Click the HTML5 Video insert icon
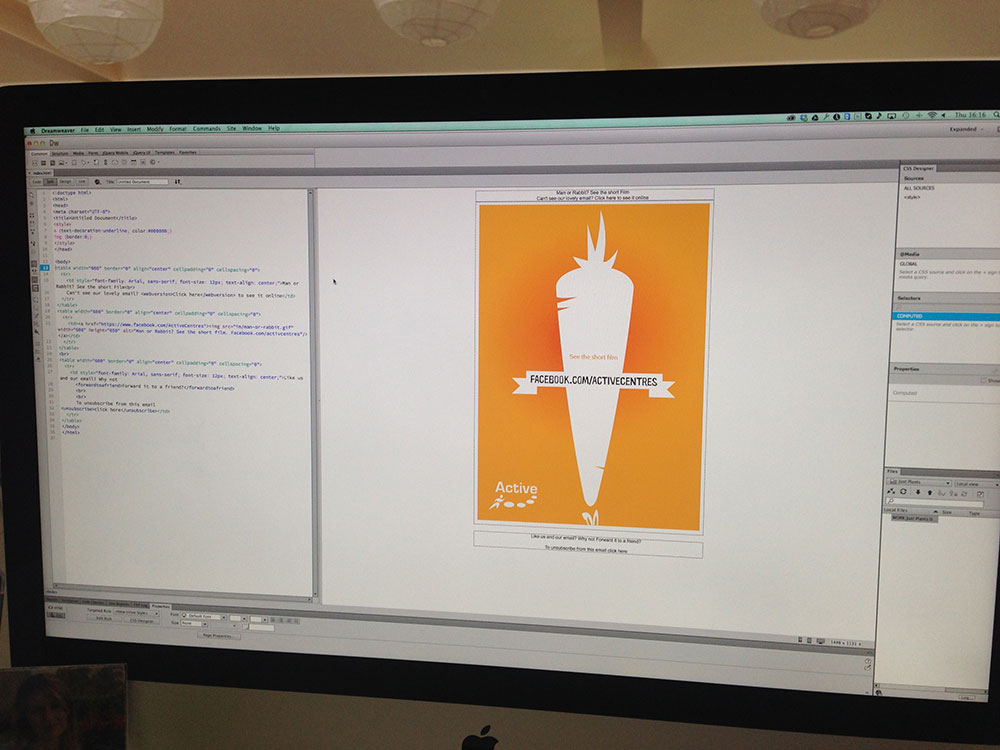 point(43,163)
